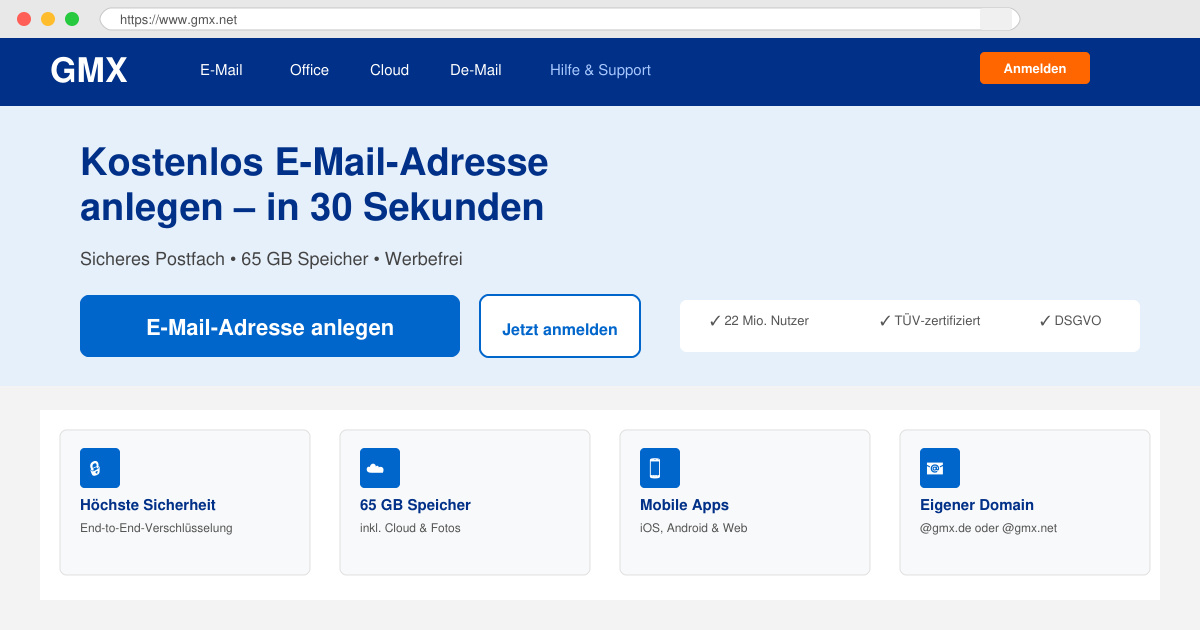Click the mobile phone icon
Viewport: 1200px width, 630px height.
(660, 468)
